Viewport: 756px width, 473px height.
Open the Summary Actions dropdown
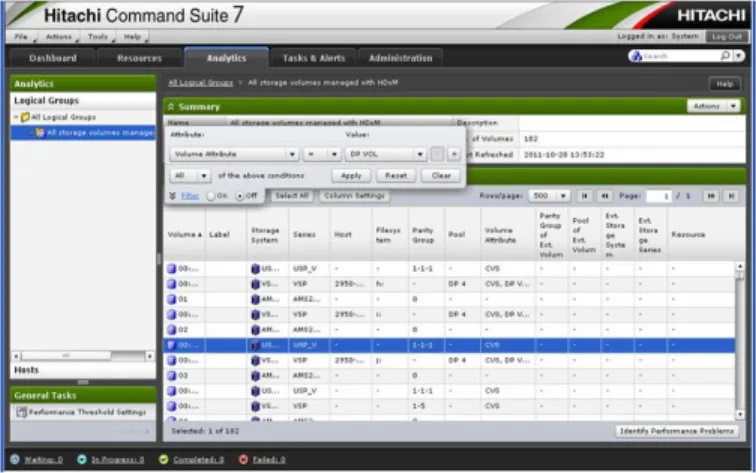pos(714,106)
